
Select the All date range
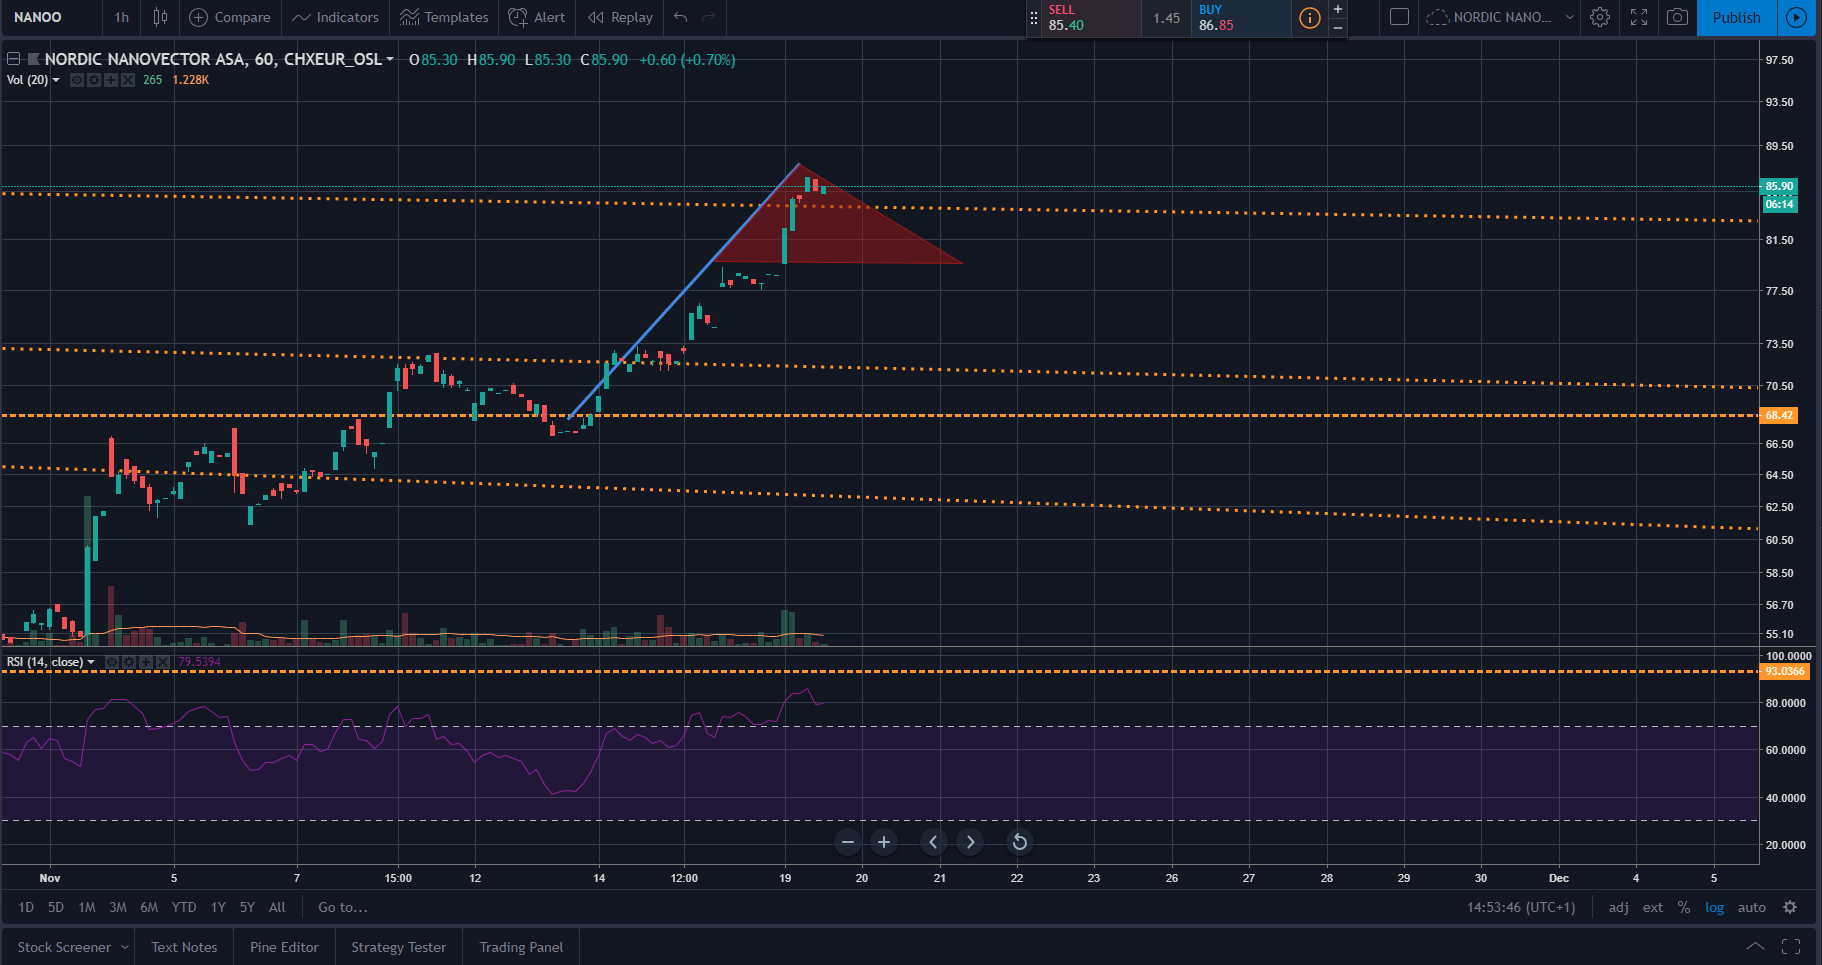pyautogui.click(x=277, y=907)
